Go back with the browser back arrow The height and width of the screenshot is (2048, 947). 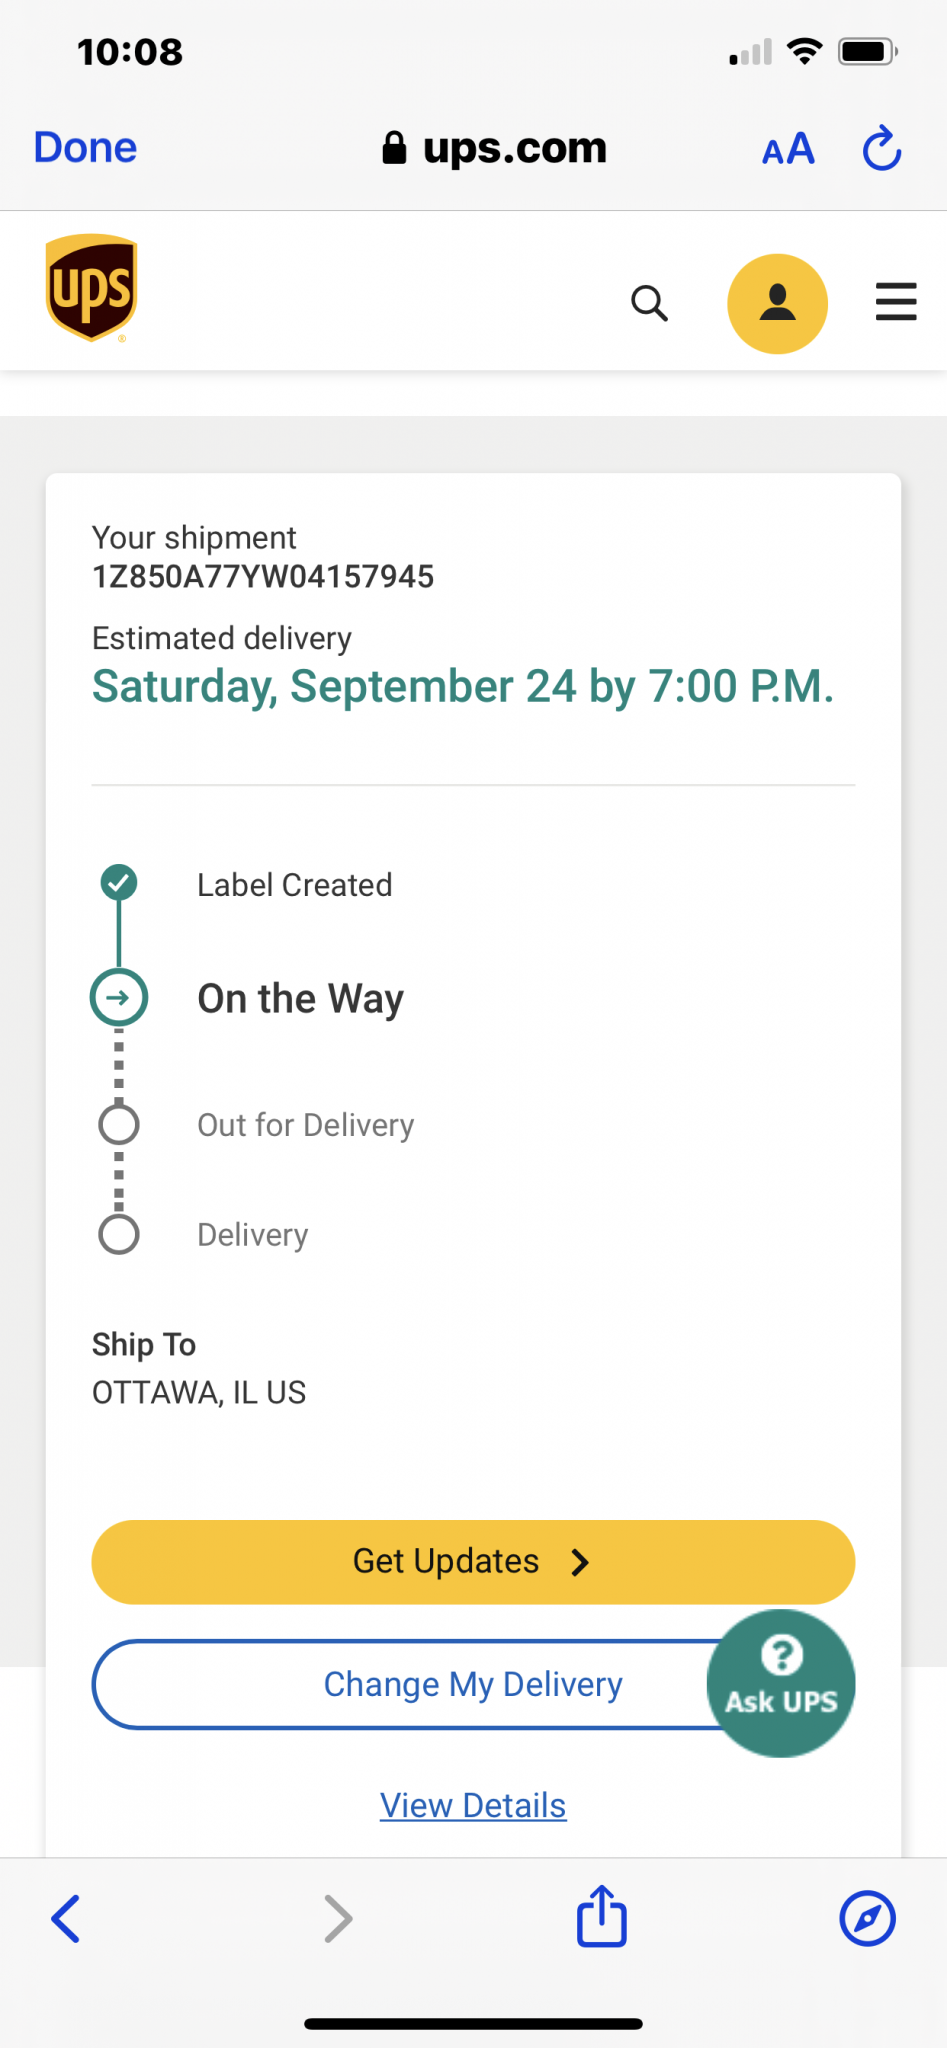click(x=66, y=1918)
